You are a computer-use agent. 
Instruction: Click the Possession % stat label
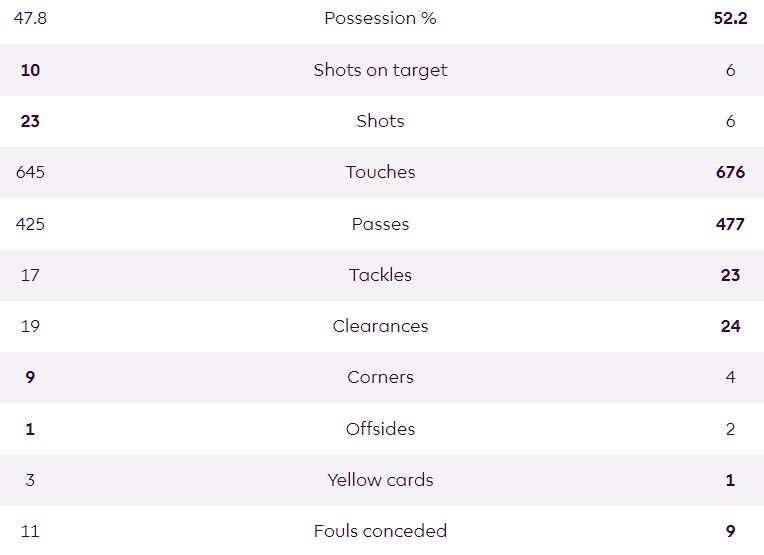pyautogui.click(x=380, y=18)
